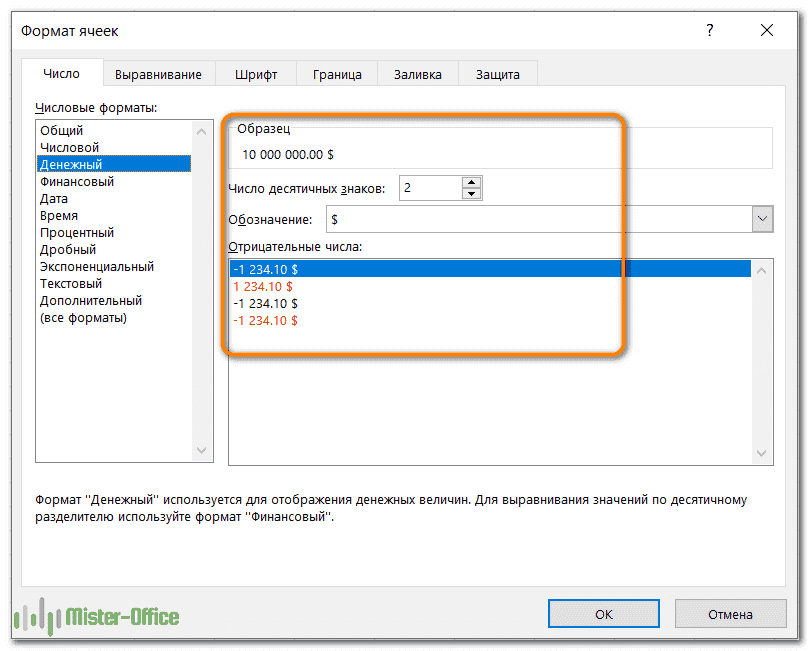Open the Защита tab
Viewport: 810px width, 651px height.
[x=497, y=74]
